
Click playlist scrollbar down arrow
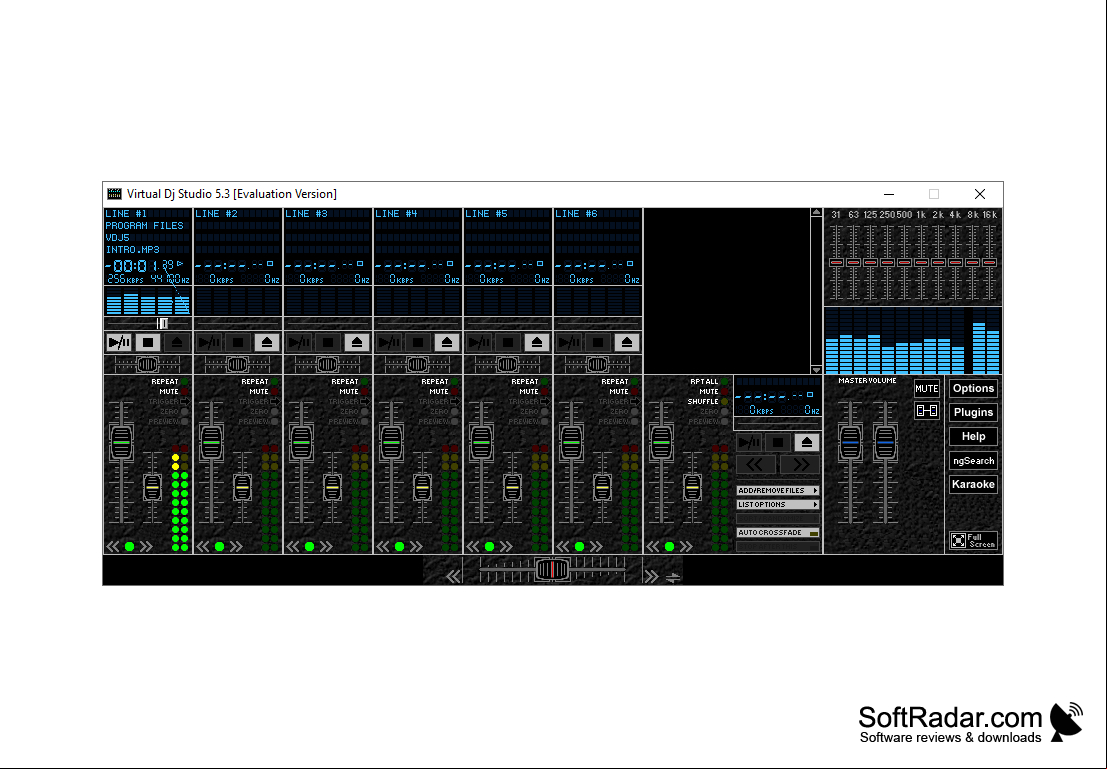817,370
